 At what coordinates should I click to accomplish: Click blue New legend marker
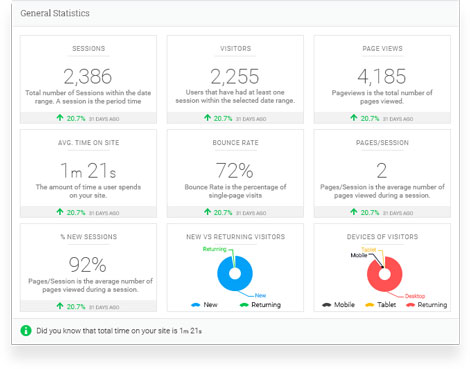195,305
